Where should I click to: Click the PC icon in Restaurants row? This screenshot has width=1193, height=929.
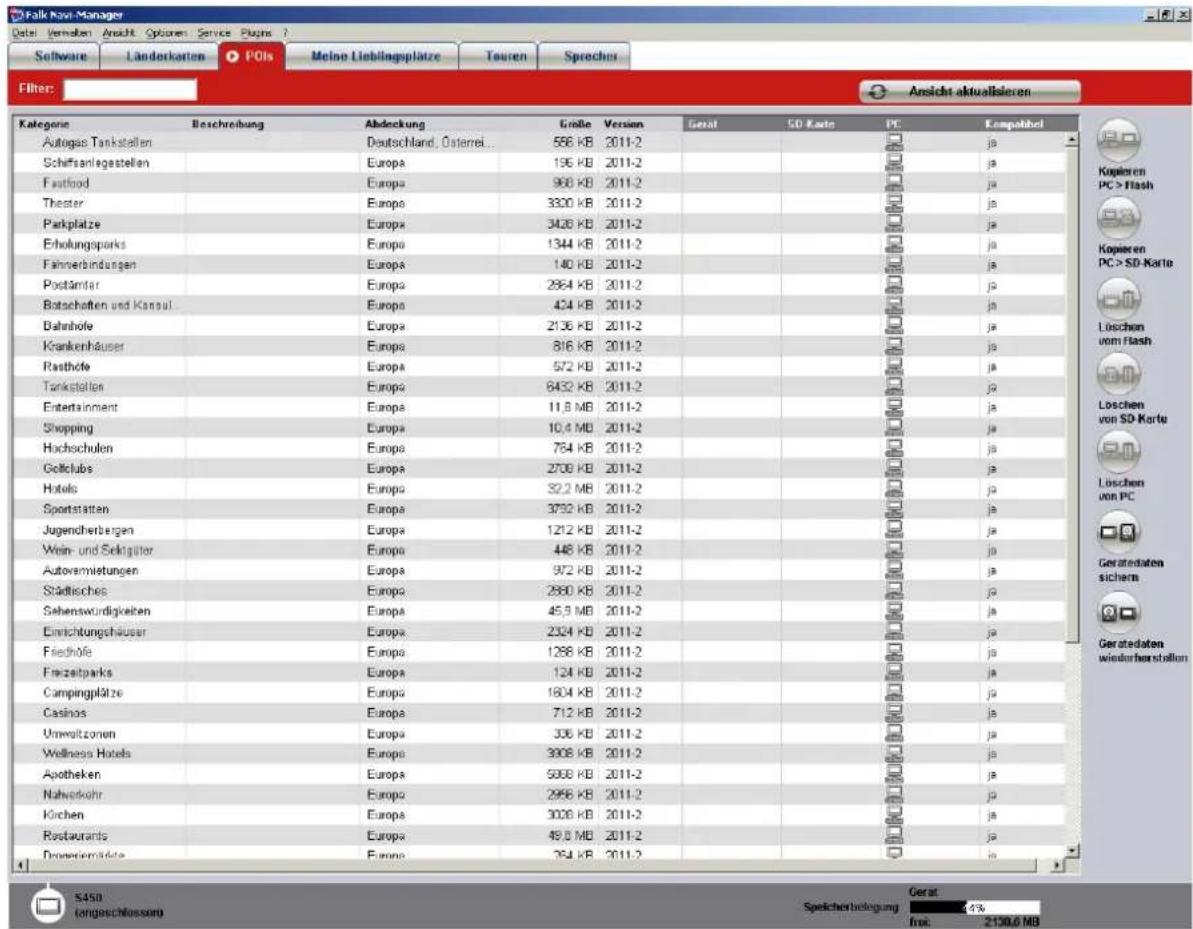(x=895, y=835)
